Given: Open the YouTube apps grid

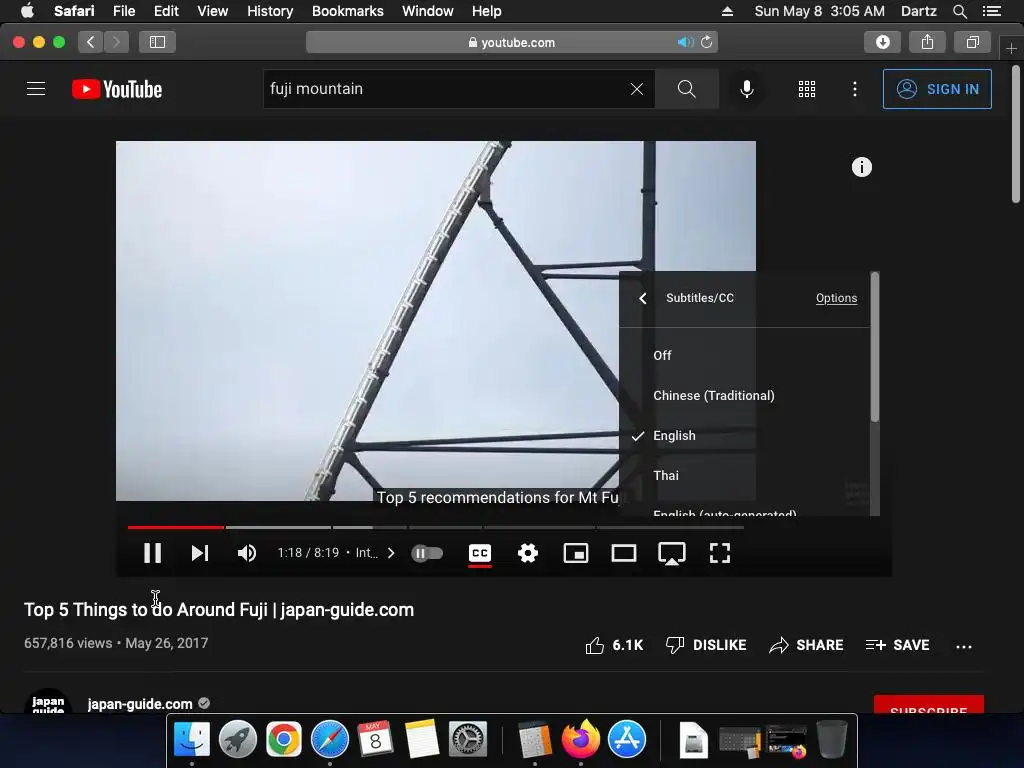Looking at the screenshot, I should 807,89.
